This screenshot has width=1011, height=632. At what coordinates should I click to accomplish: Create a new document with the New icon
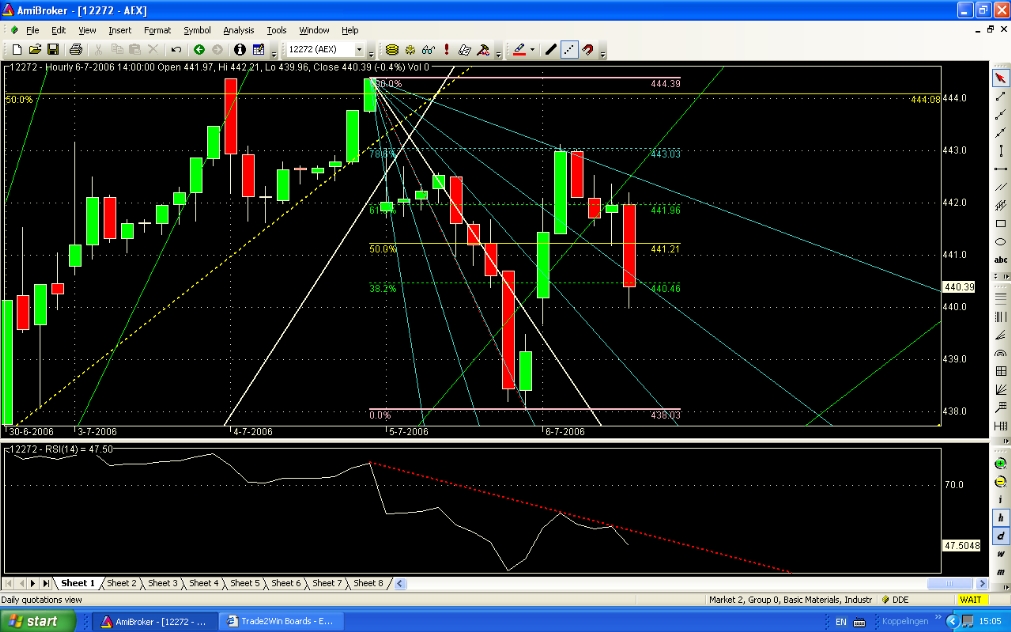click(x=17, y=50)
